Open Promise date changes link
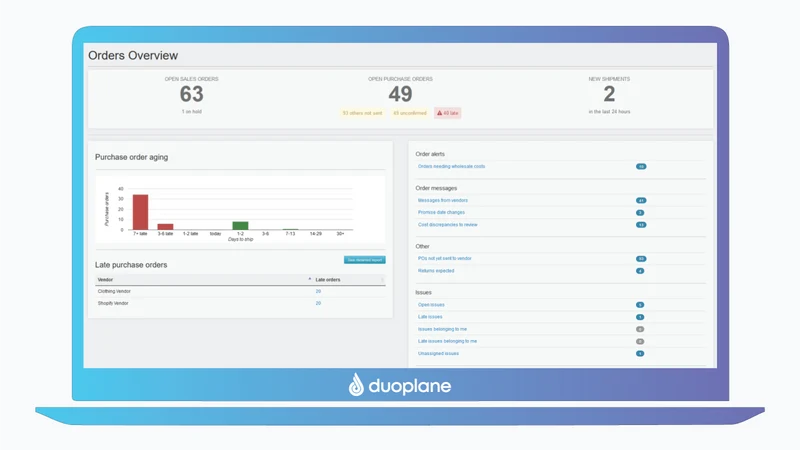The image size is (800, 450). click(x=441, y=212)
